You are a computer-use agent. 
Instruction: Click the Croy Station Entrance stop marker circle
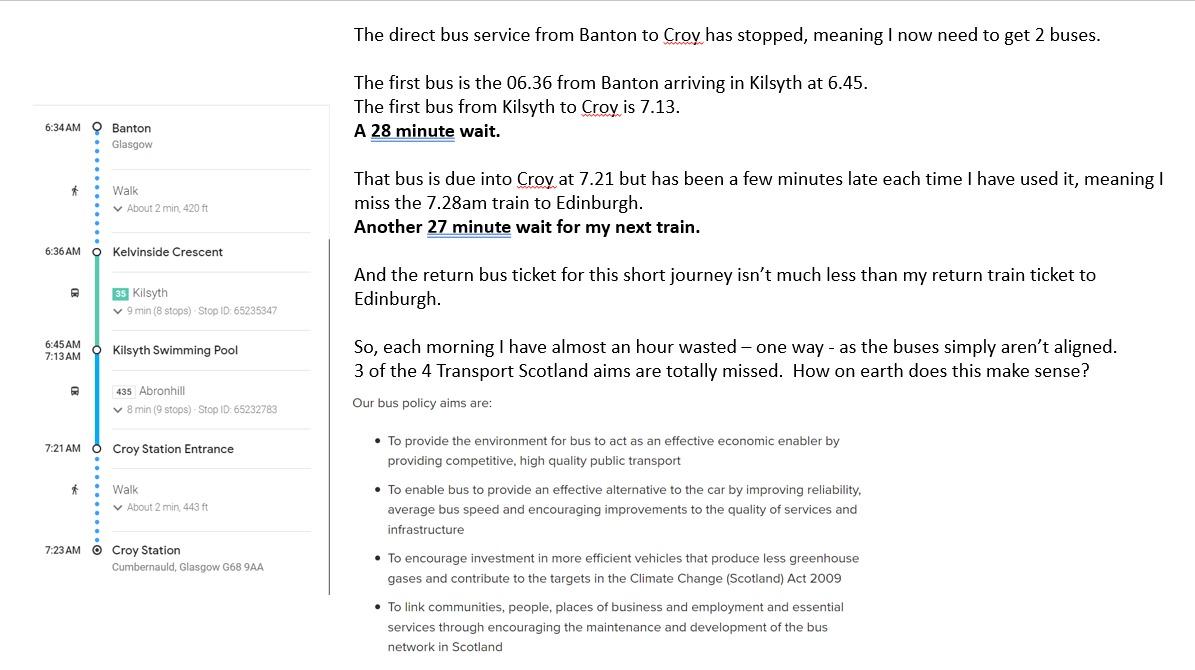[x=97, y=449]
